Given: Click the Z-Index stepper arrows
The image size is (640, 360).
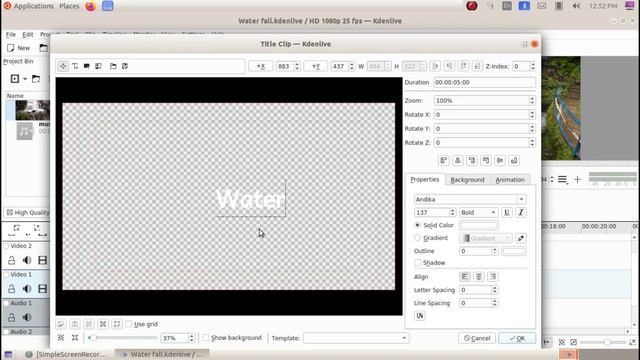Looking at the screenshot, I should tap(532, 66).
